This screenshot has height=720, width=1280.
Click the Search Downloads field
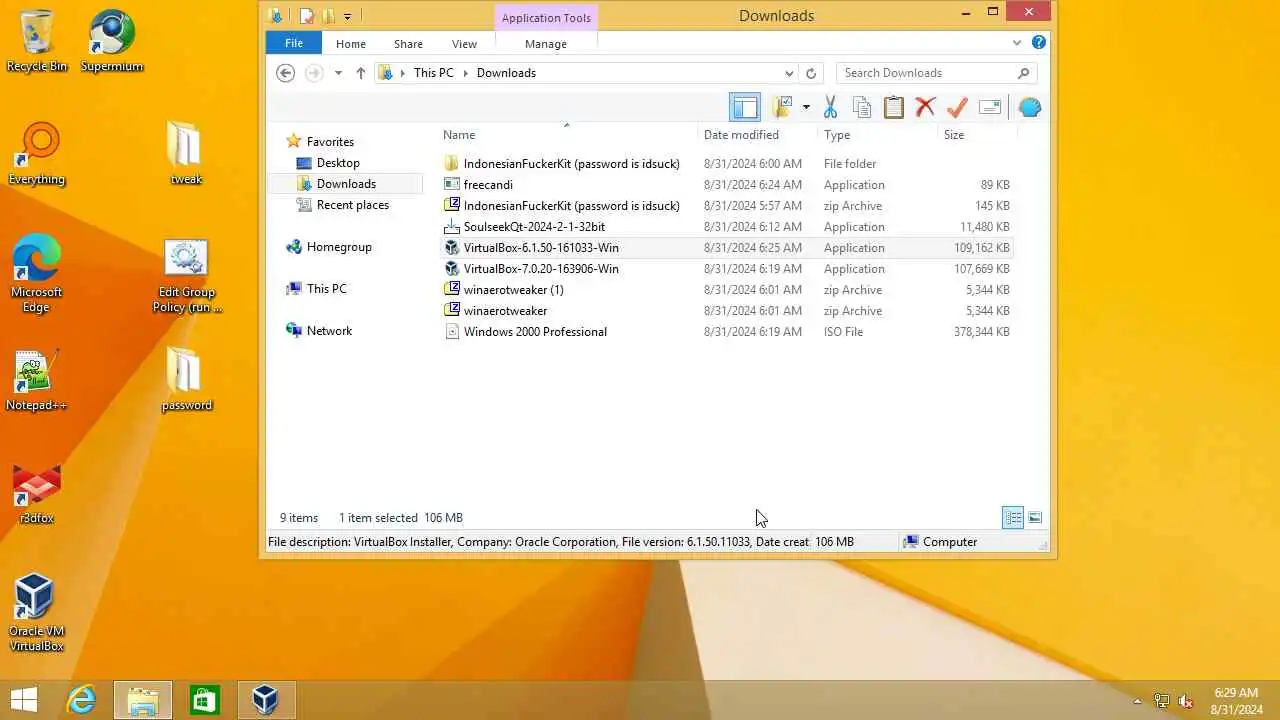[x=935, y=73]
